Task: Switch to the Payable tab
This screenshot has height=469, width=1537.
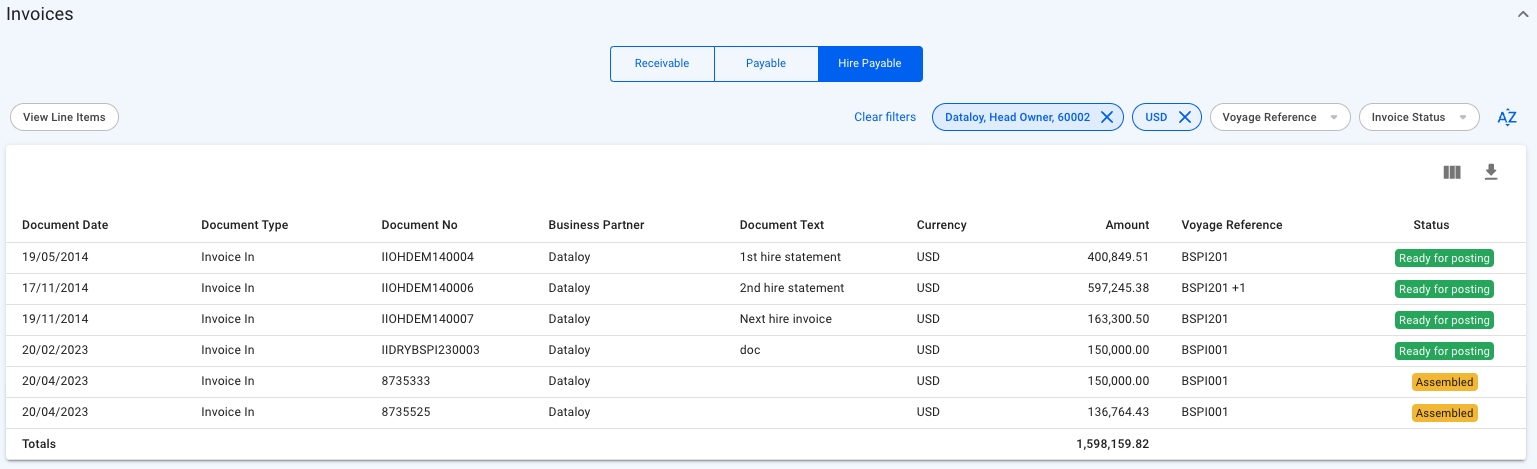Action: pyautogui.click(x=766, y=63)
